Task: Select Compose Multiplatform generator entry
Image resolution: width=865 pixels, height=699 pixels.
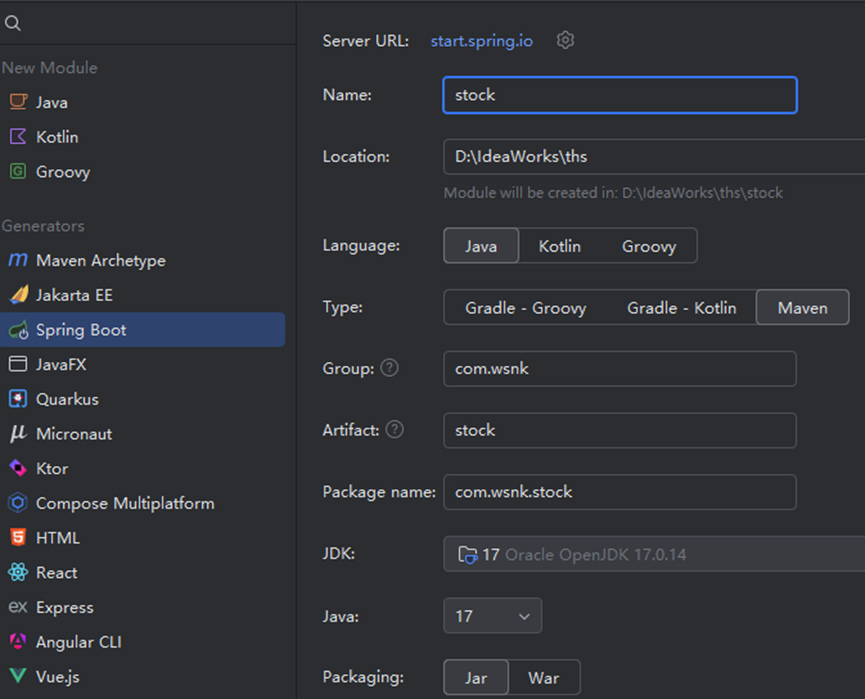Action: tap(125, 503)
